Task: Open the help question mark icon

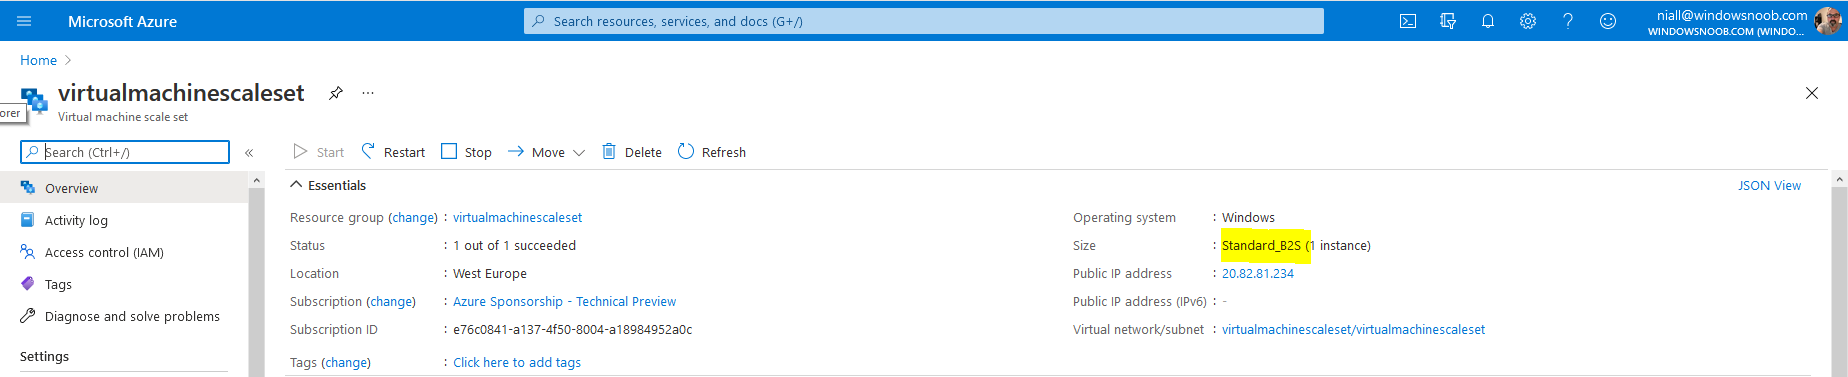Action: [1568, 21]
